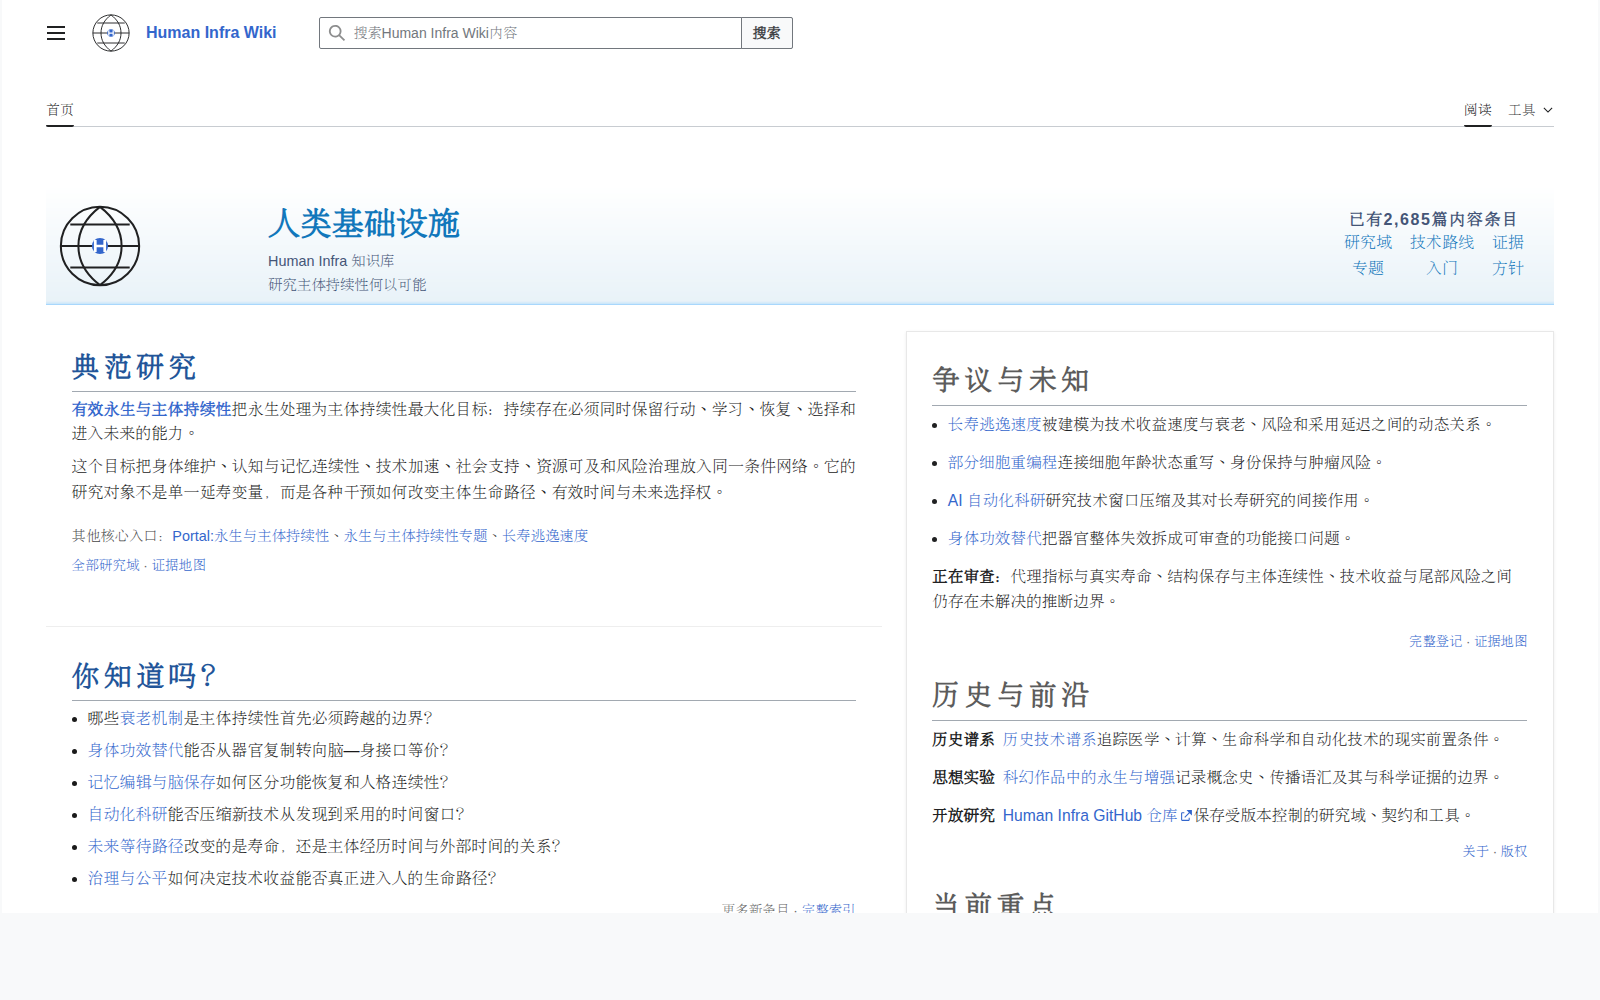Open the 全部研究域 link
1600x1000 pixels.
click(x=106, y=565)
